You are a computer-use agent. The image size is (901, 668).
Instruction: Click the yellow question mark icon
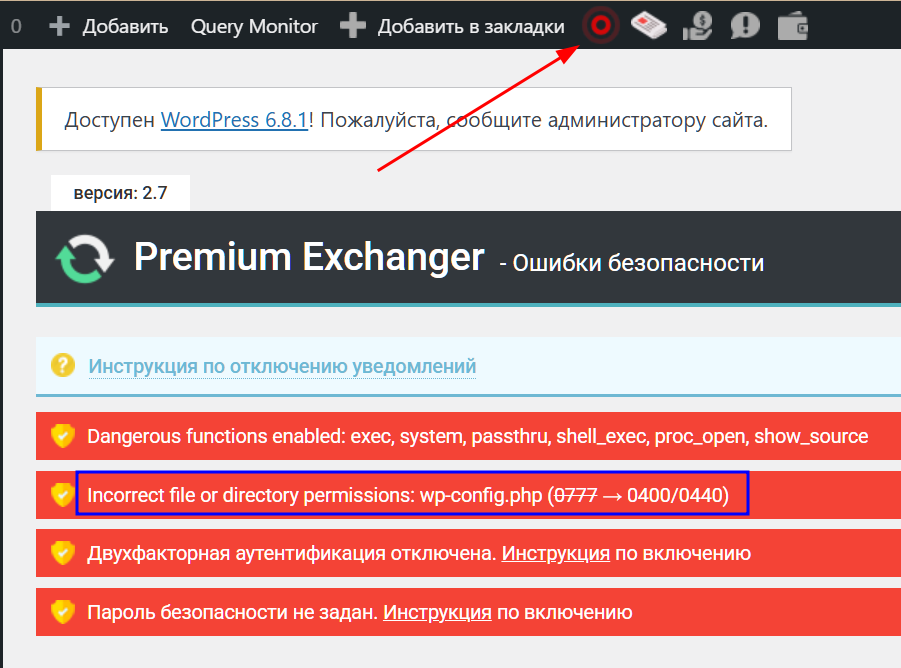pyautogui.click(x=63, y=365)
